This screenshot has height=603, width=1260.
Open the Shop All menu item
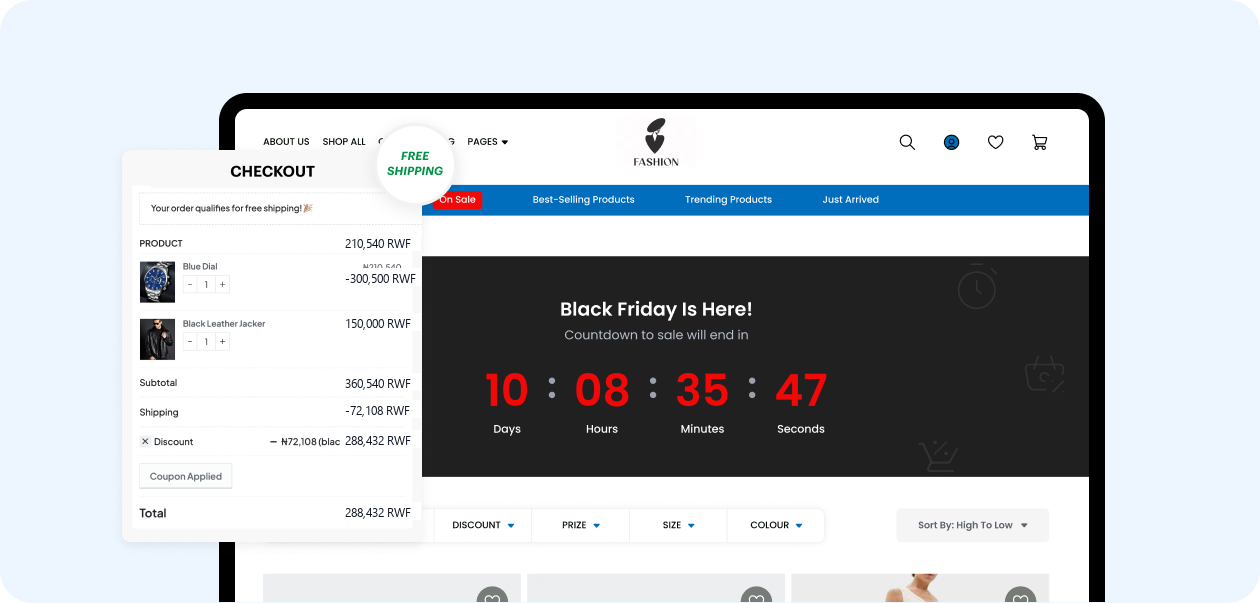click(344, 142)
